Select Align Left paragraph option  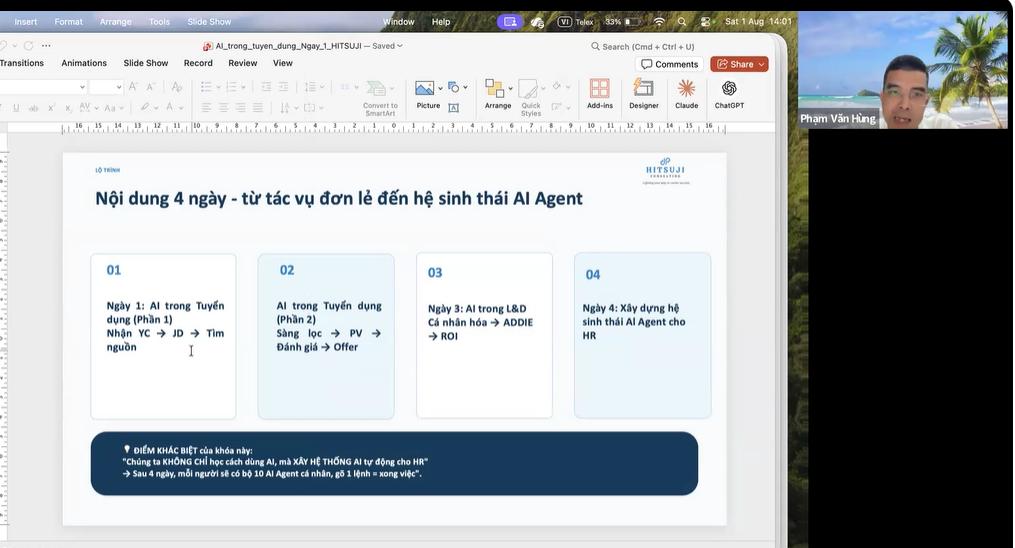206,108
